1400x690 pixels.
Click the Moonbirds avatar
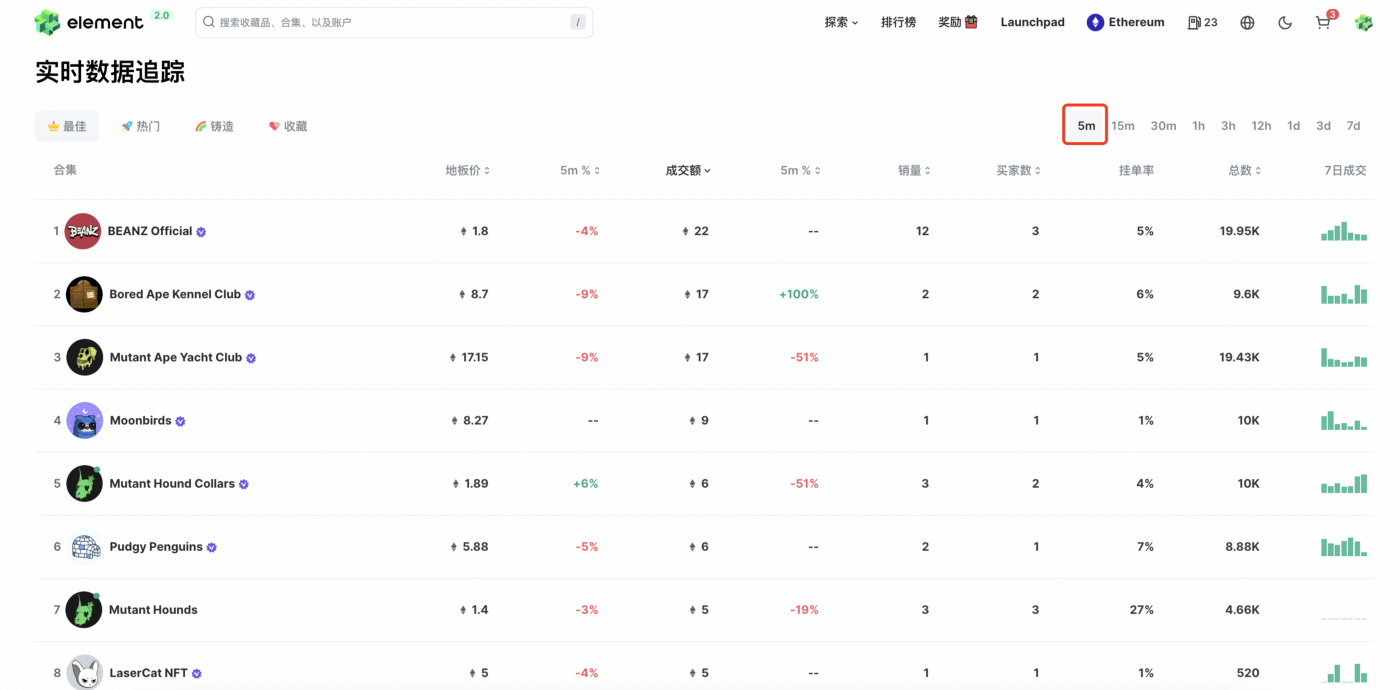pos(84,420)
